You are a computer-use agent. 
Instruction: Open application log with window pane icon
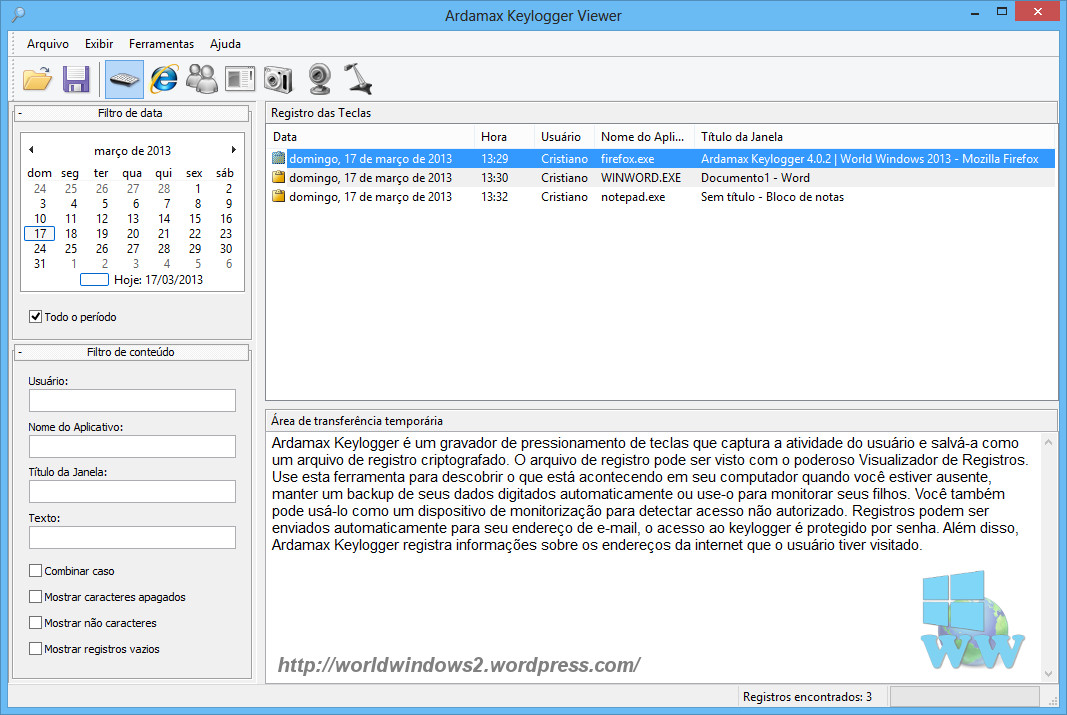(x=240, y=79)
